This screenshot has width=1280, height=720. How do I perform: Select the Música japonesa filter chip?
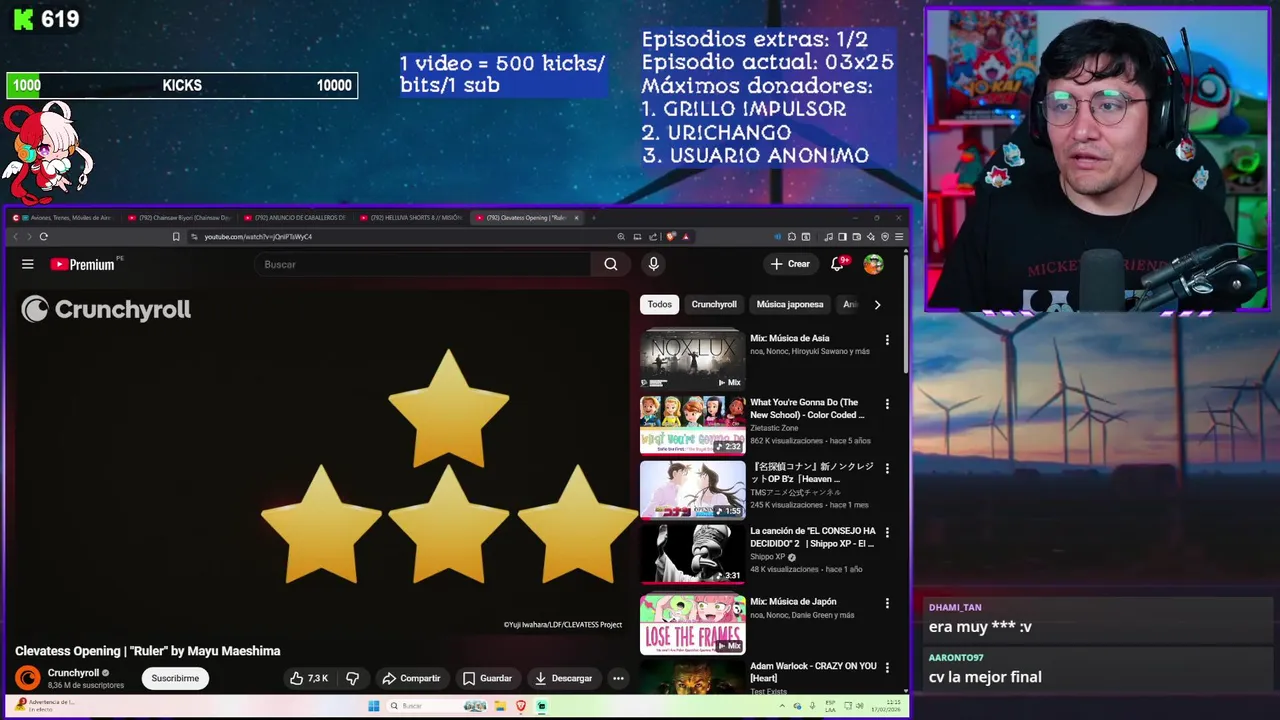click(790, 304)
